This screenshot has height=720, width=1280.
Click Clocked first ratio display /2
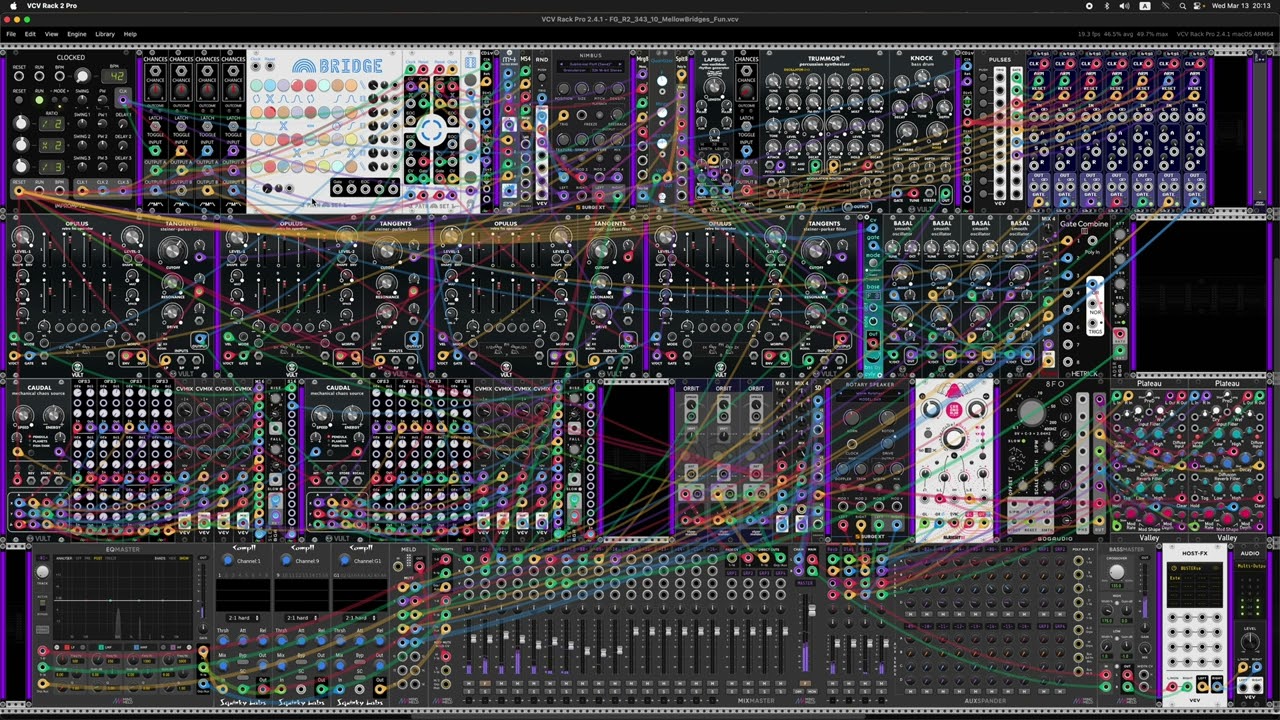tap(52, 124)
